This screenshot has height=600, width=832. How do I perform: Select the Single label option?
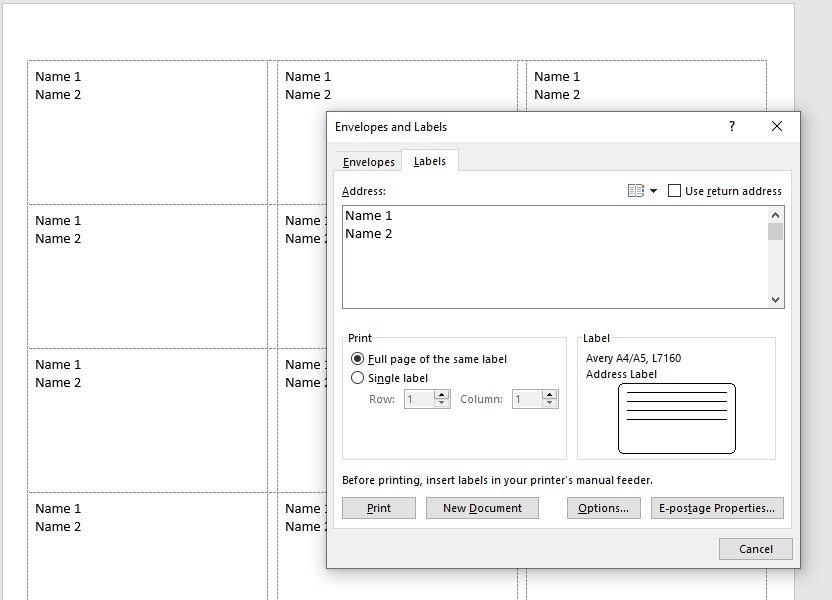click(358, 378)
